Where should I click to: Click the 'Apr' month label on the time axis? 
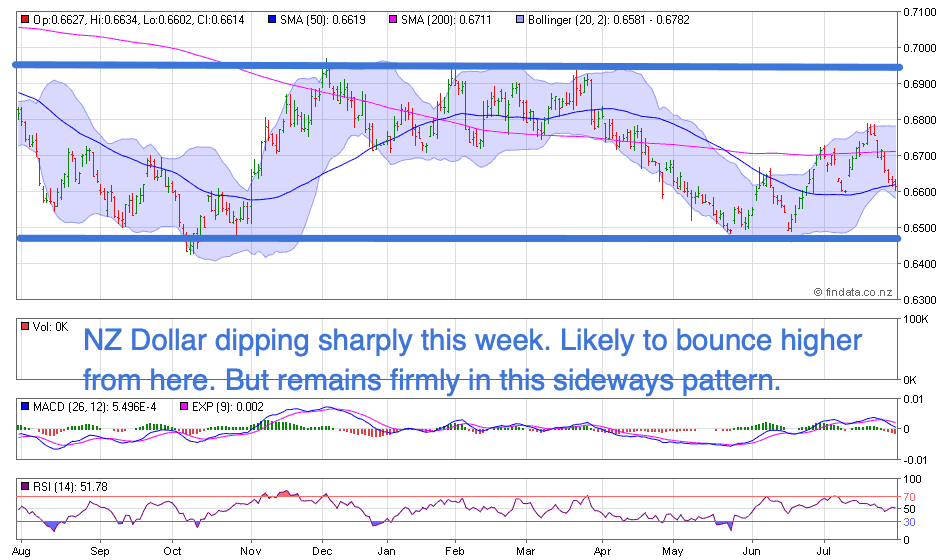coord(602,551)
